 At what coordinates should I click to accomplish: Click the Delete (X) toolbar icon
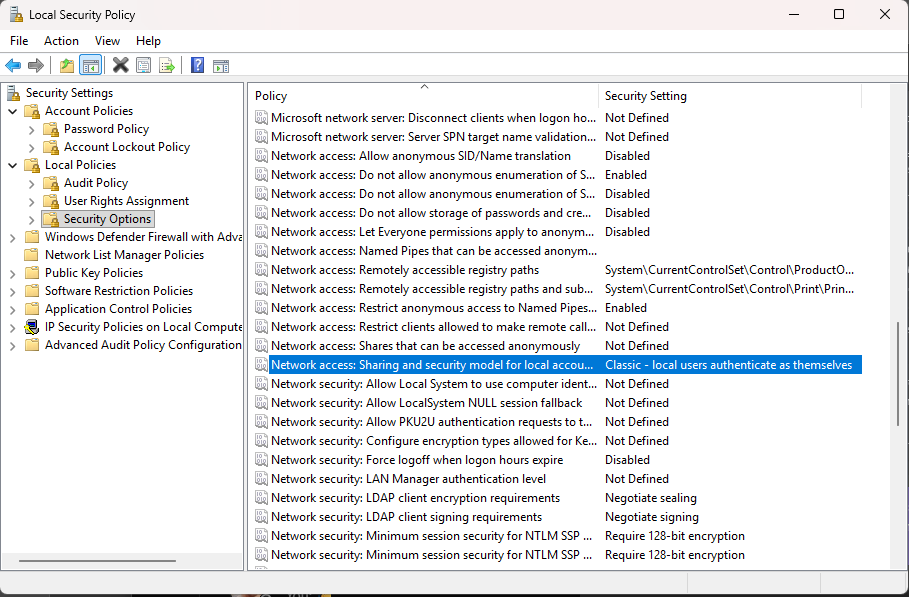(x=120, y=66)
